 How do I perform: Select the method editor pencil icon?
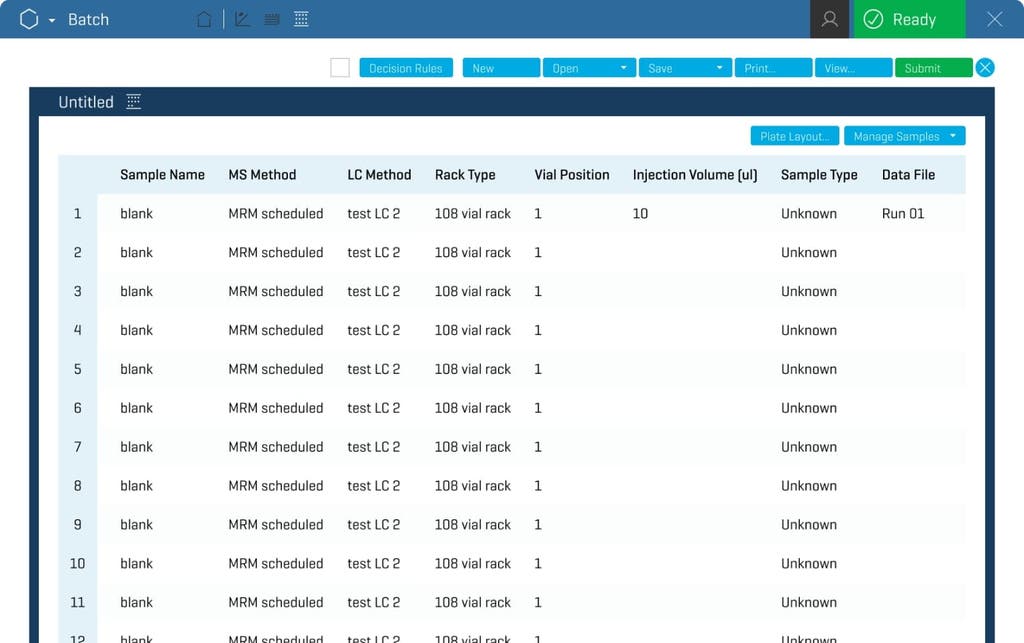point(241,18)
